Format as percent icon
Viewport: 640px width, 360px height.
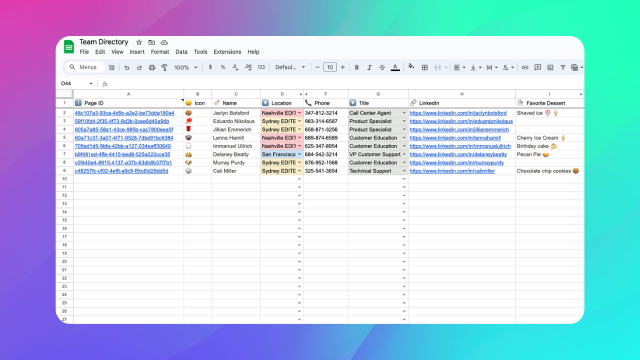pos(223,67)
